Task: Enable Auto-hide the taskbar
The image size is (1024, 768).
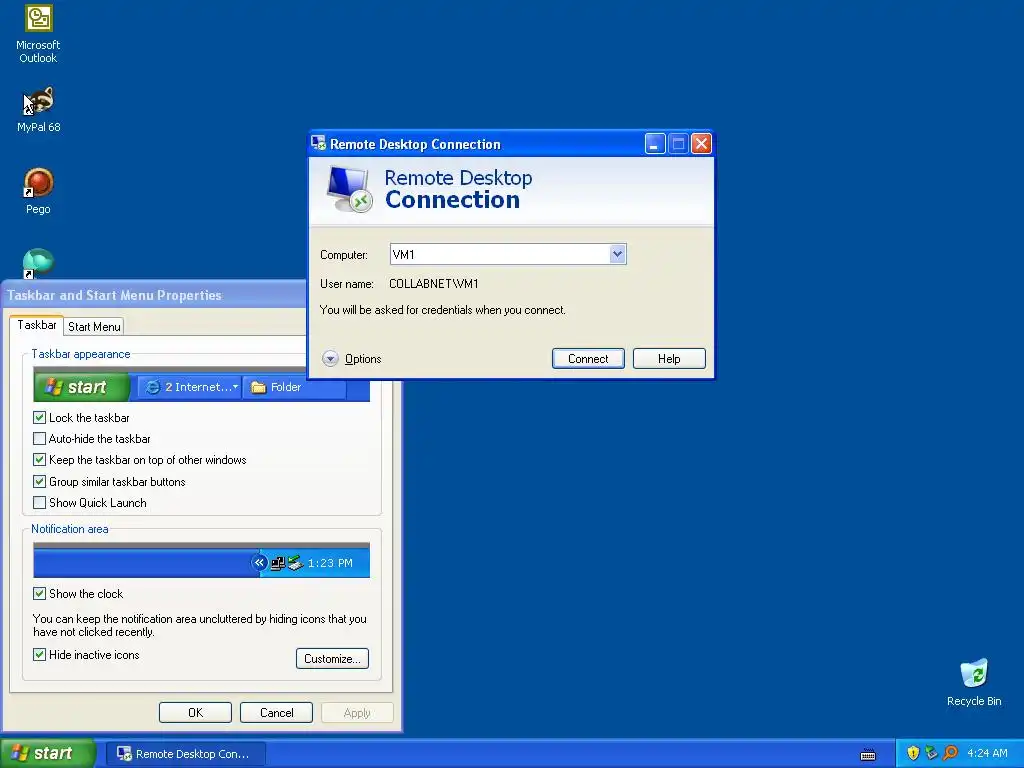Action: tap(39, 438)
